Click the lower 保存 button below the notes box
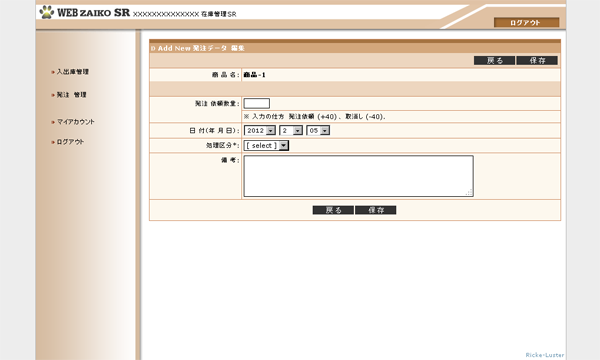Screen dimensions: 600x360 tap(375, 210)
